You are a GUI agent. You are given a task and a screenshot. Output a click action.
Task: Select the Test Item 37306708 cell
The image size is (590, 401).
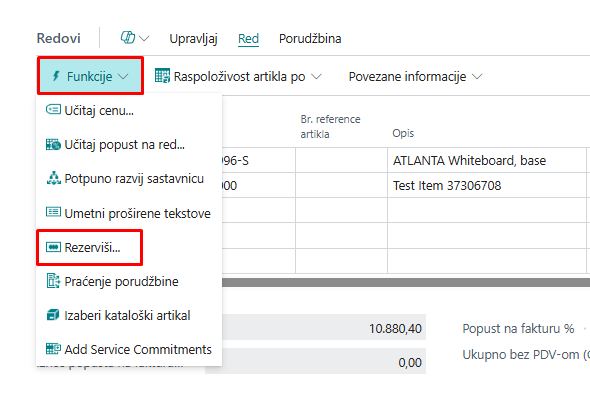coord(487,185)
